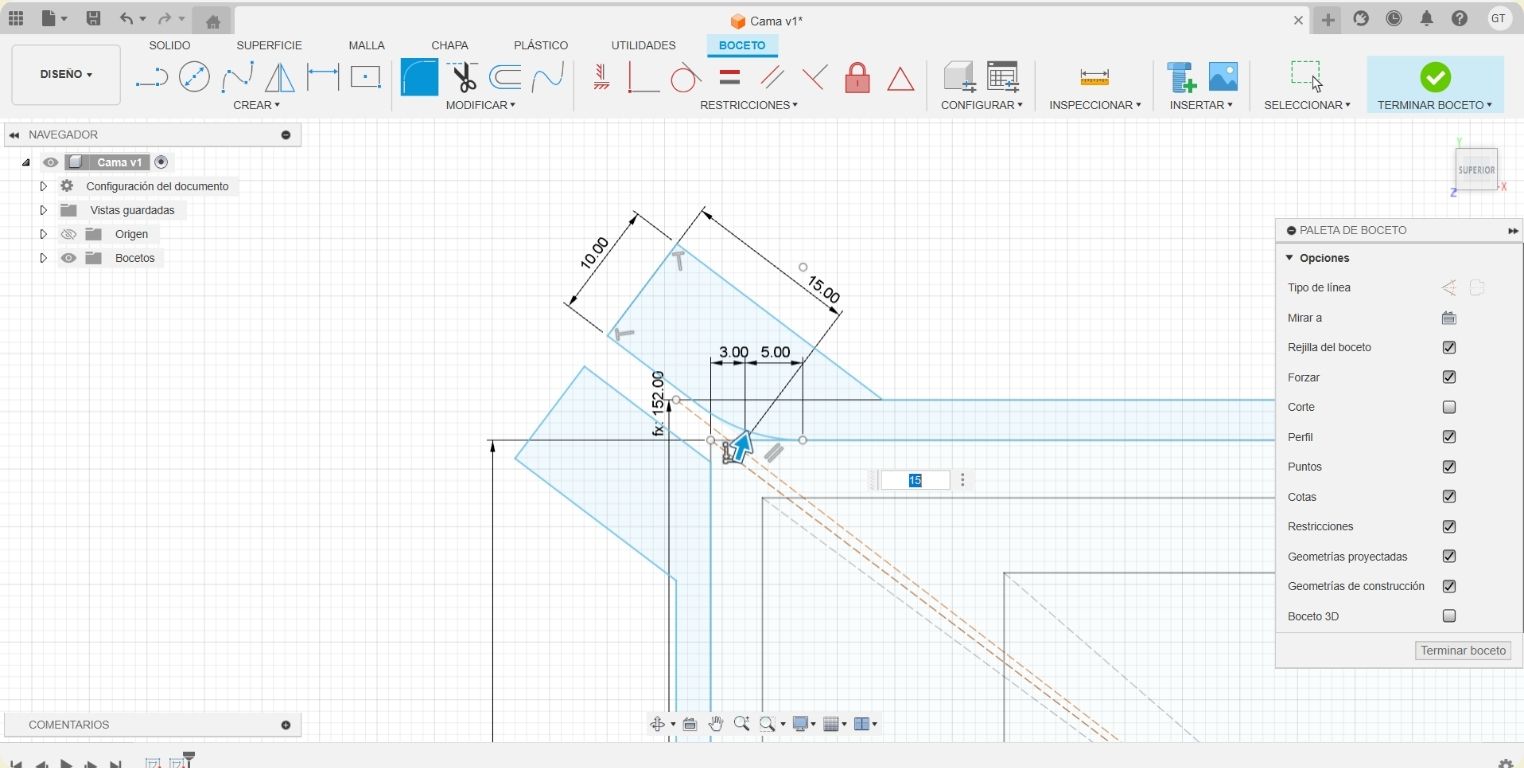Screen dimensions: 1524x768
Task: Toggle Restricciones checkbox in palette
Action: [x=1449, y=527]
